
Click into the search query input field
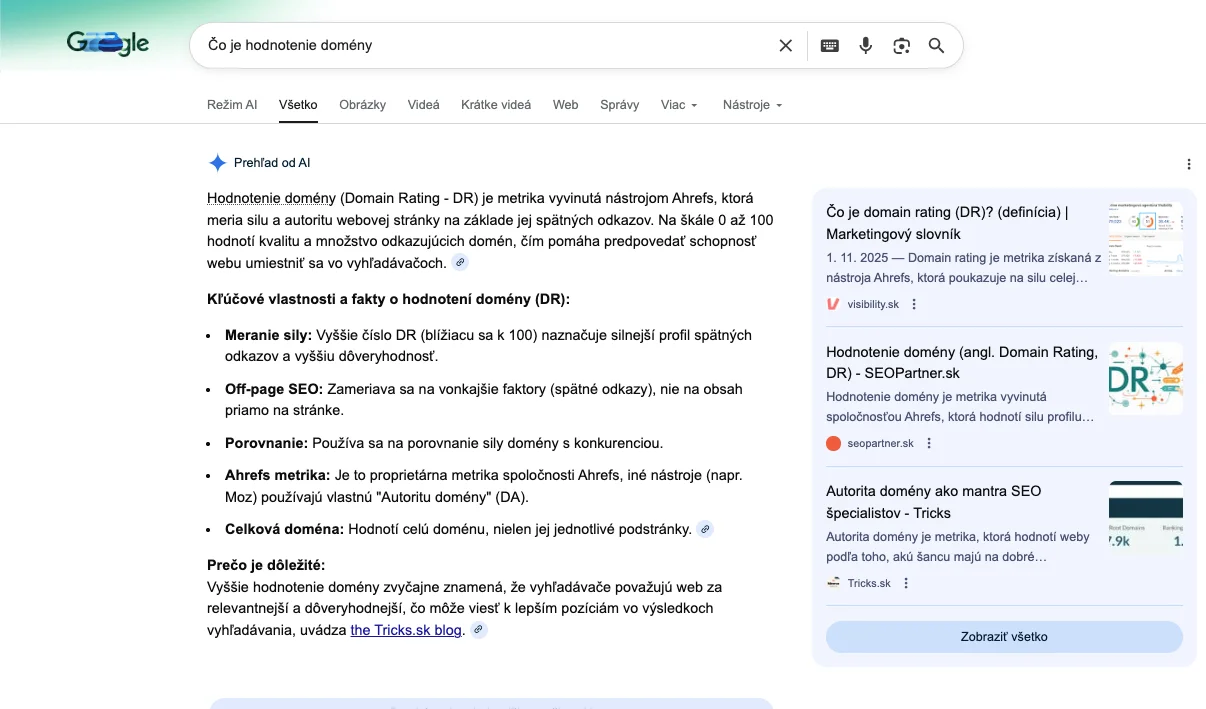[x=480, y=46]
